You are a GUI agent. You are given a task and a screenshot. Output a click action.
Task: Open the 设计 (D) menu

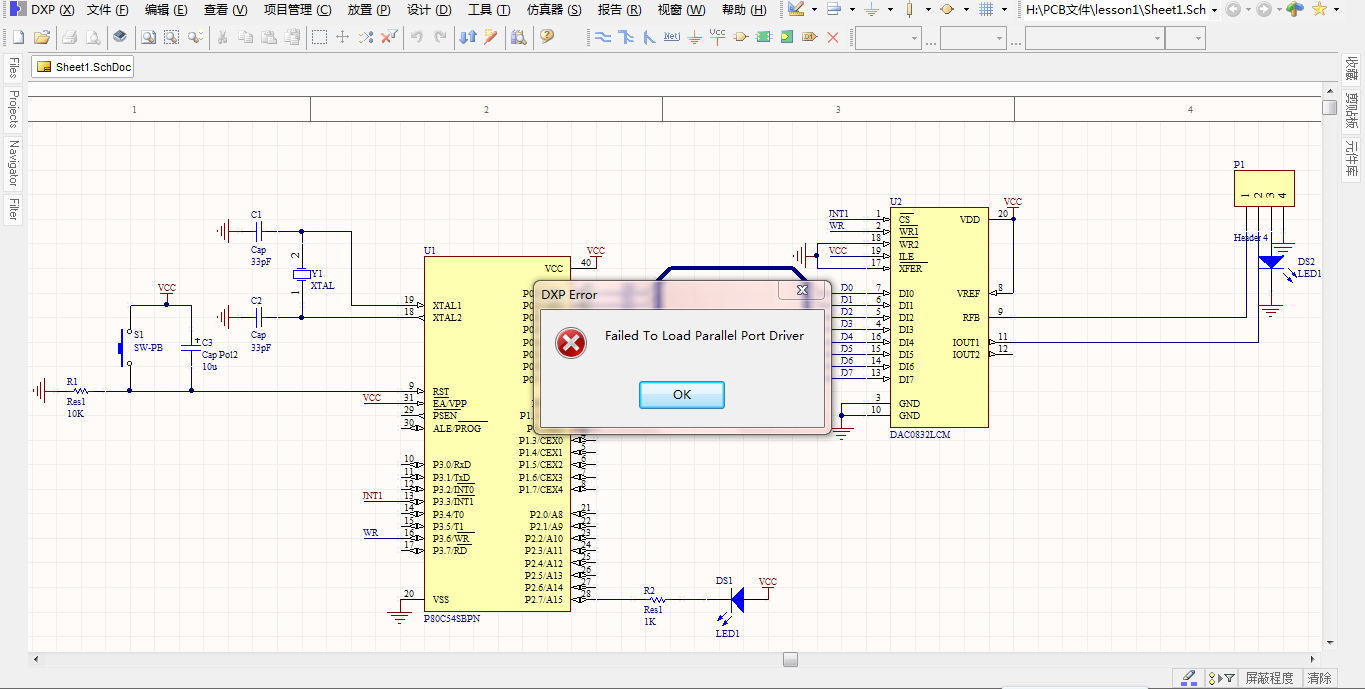pyautogui.click(x=429, y=10)
